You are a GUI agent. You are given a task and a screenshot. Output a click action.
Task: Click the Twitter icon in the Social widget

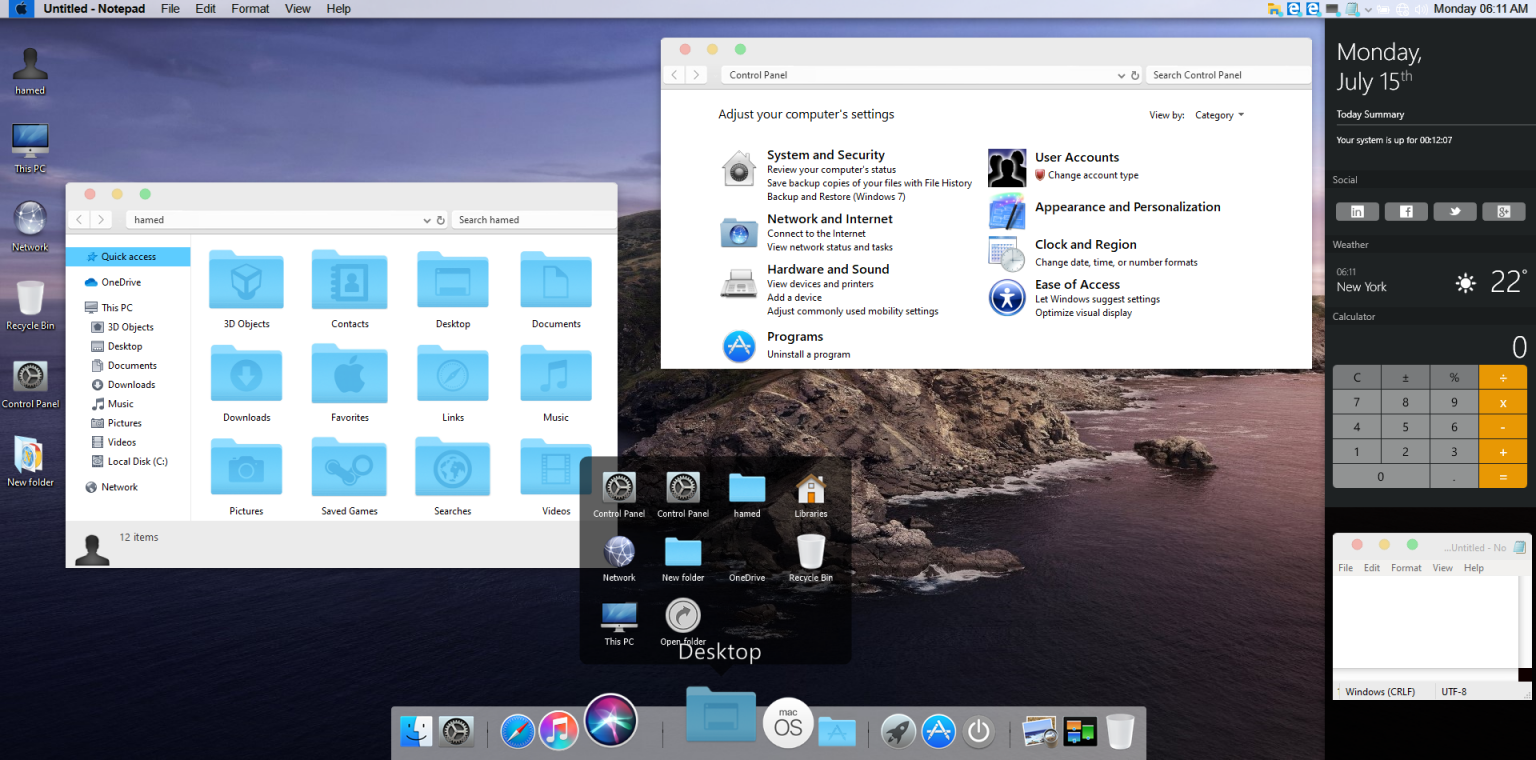[1455, 211]
